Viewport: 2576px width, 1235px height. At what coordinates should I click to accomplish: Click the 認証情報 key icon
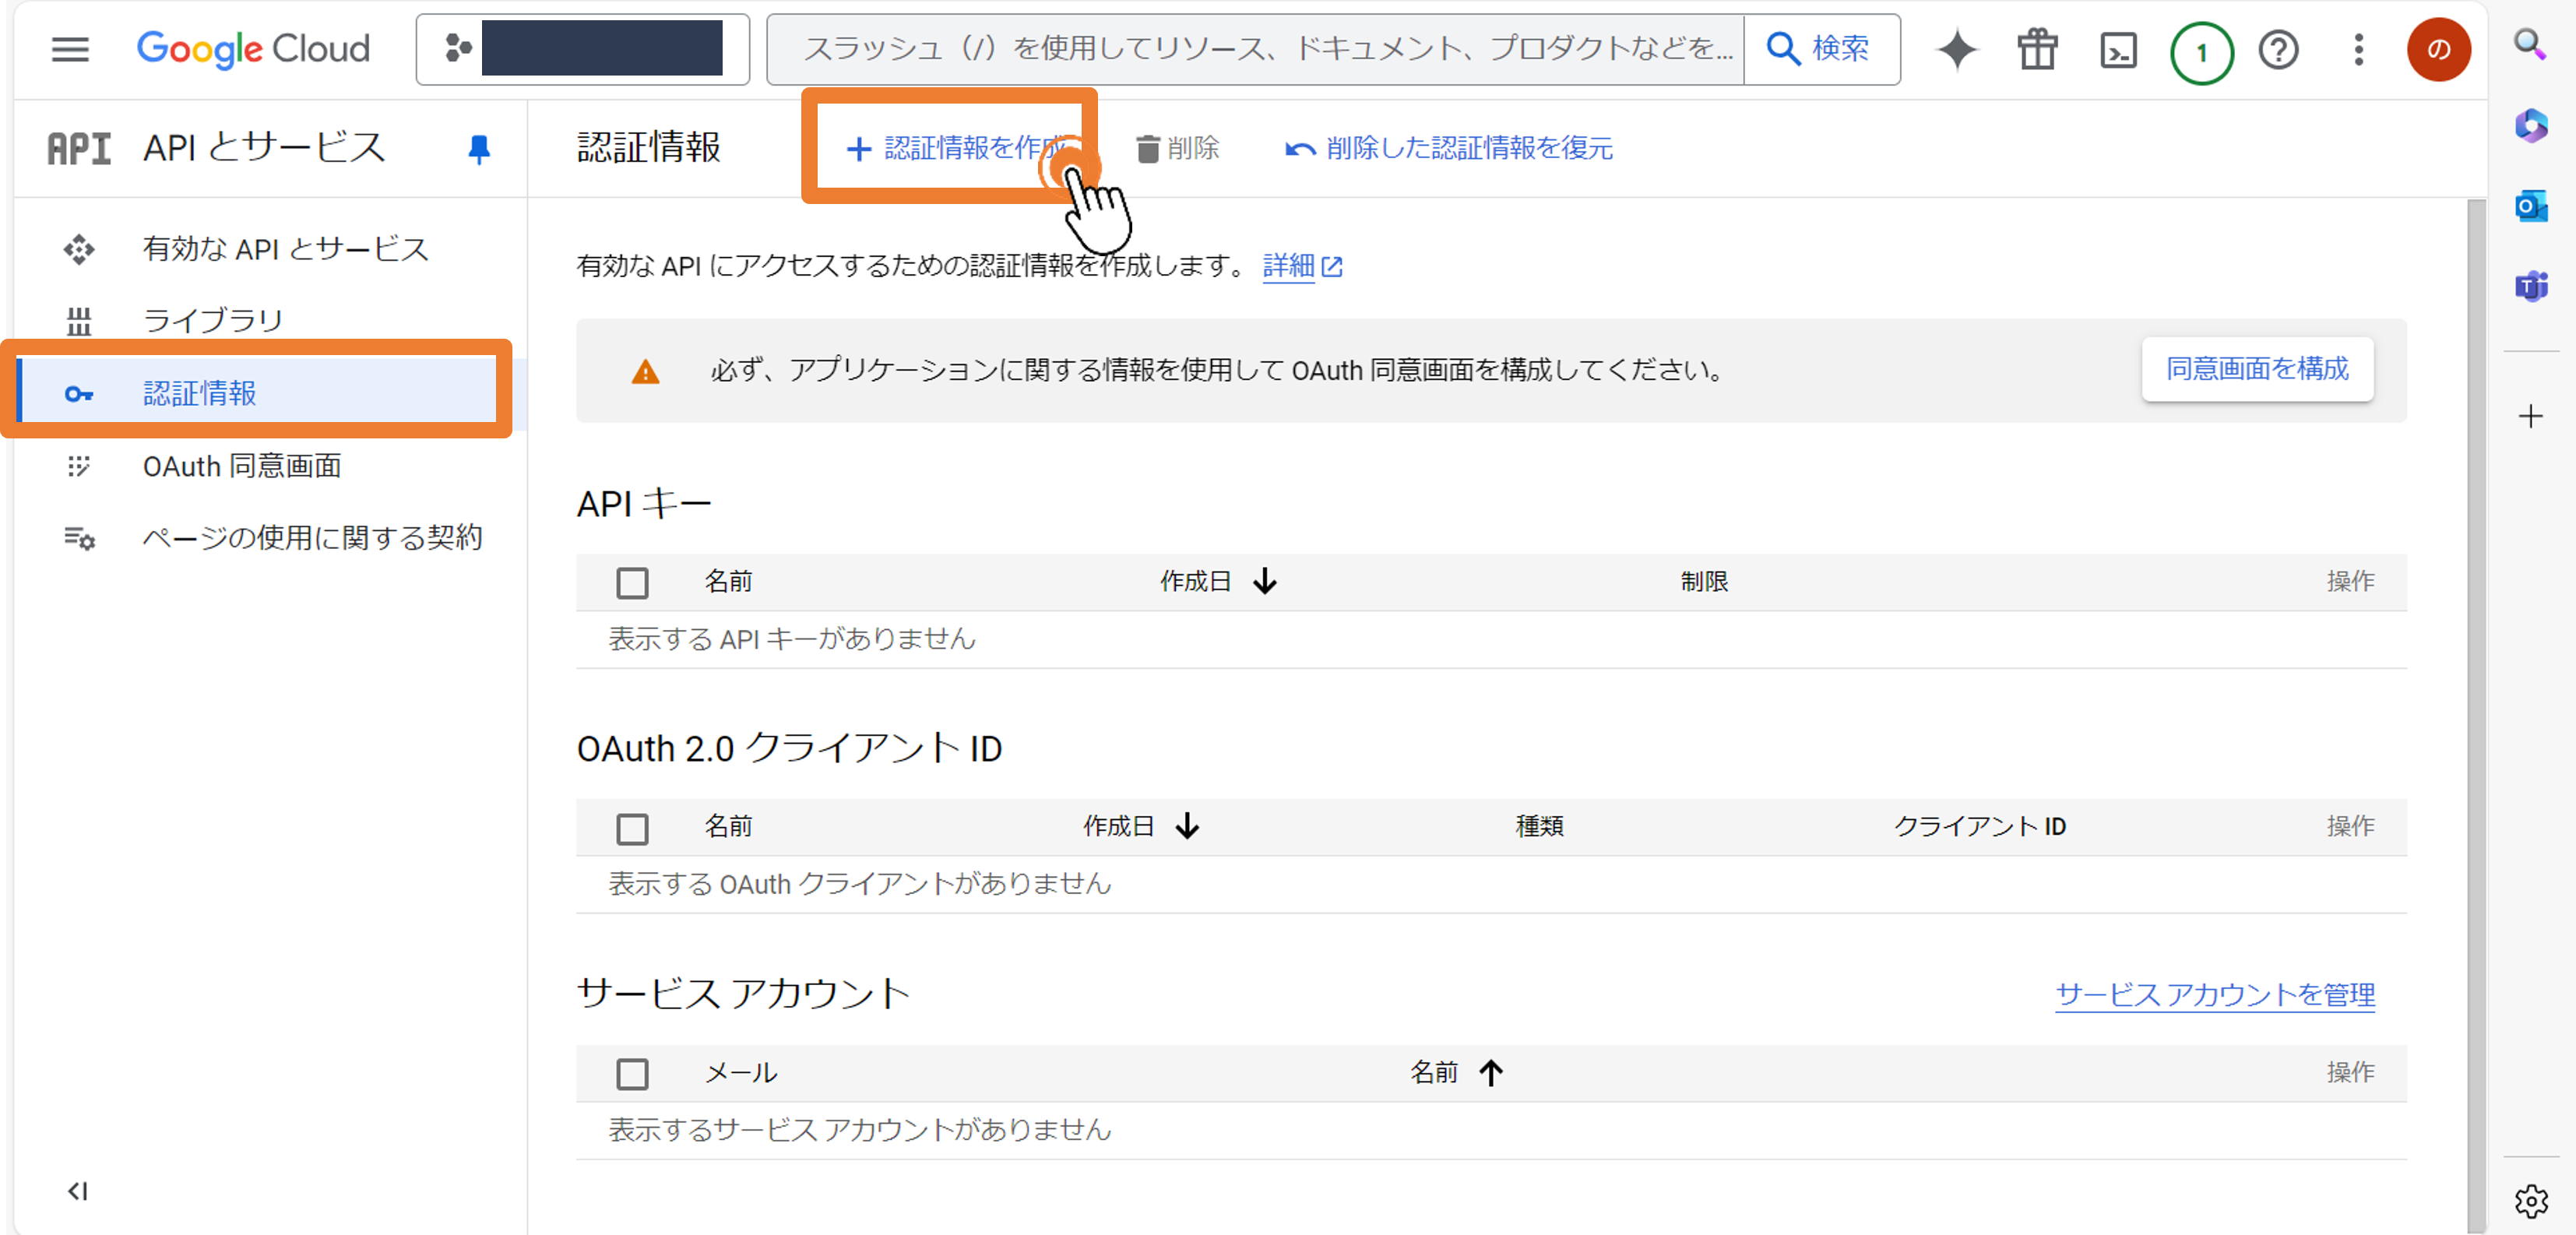tap(79, 394)
